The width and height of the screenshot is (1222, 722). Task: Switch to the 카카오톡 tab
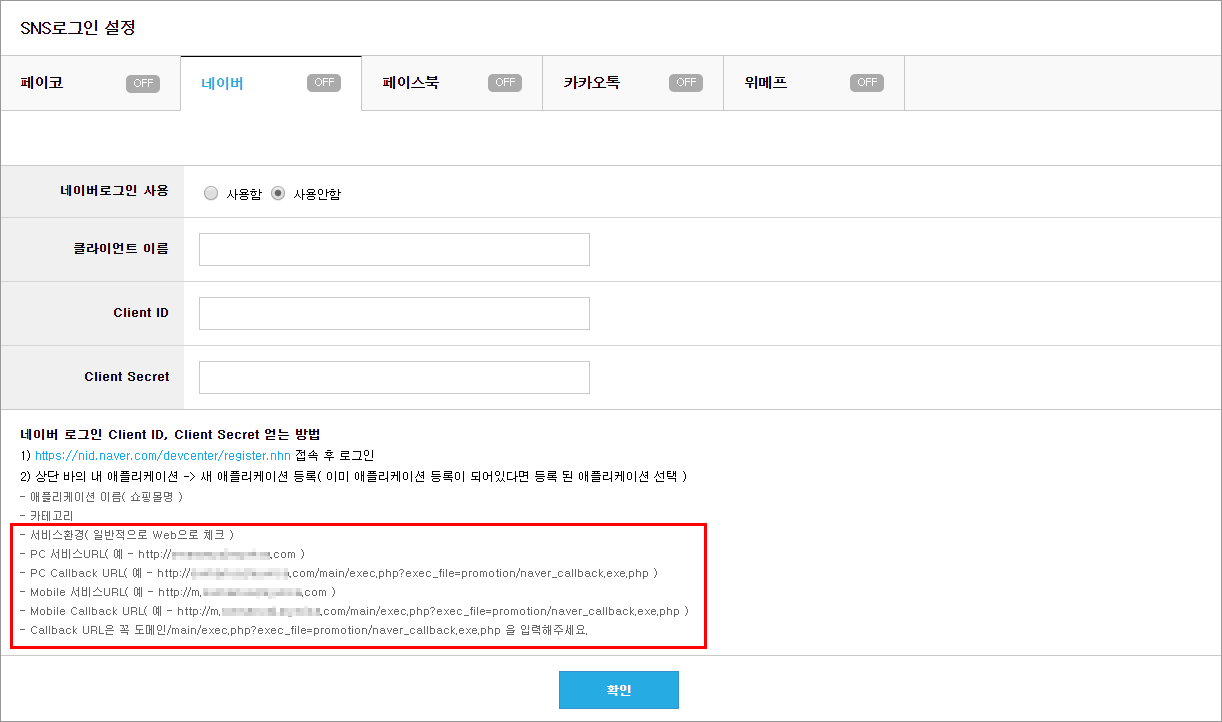pyautogui.click(x=591, y=83)
